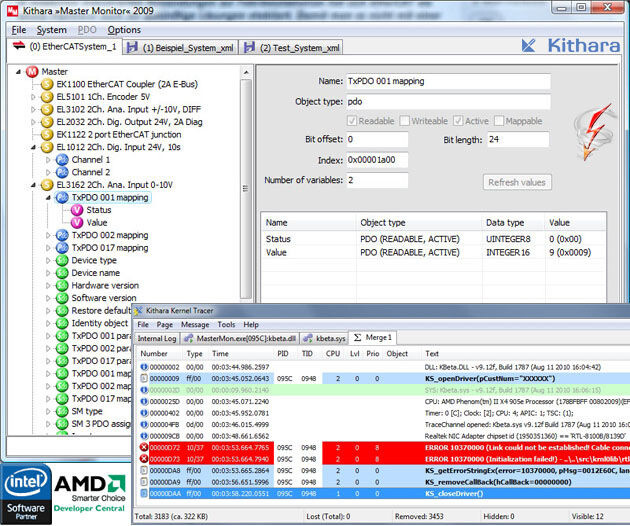Open the Tools menu in Kernel Tracer
The image size is (630, 526).
pos(226,325)
